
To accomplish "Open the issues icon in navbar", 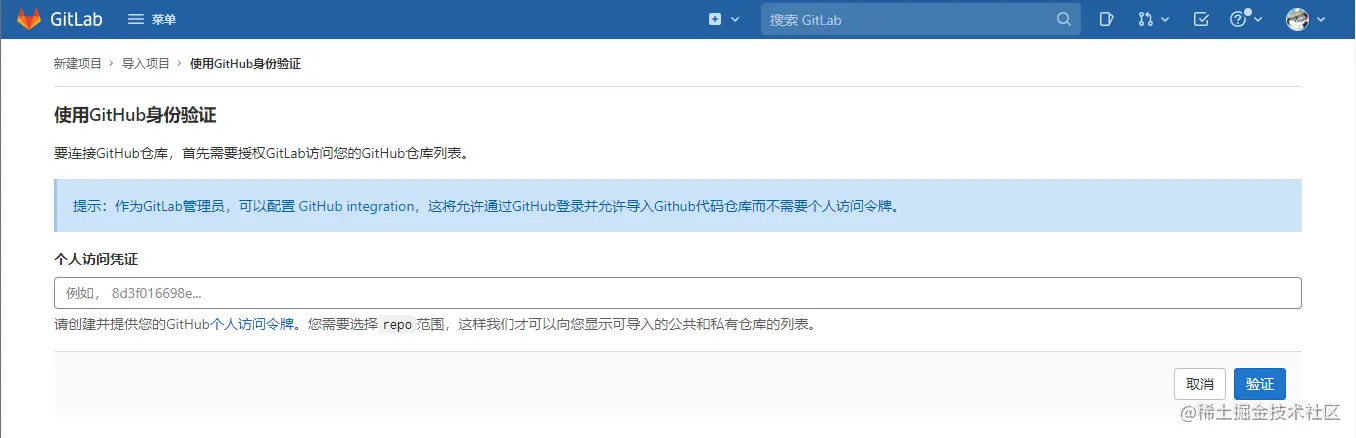I will (1107, 19).
